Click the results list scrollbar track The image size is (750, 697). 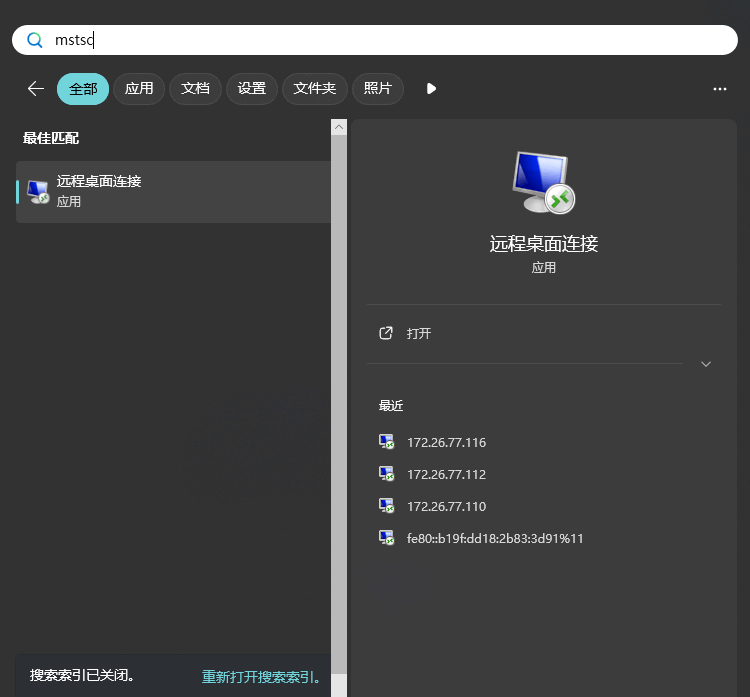pos(339,404)
